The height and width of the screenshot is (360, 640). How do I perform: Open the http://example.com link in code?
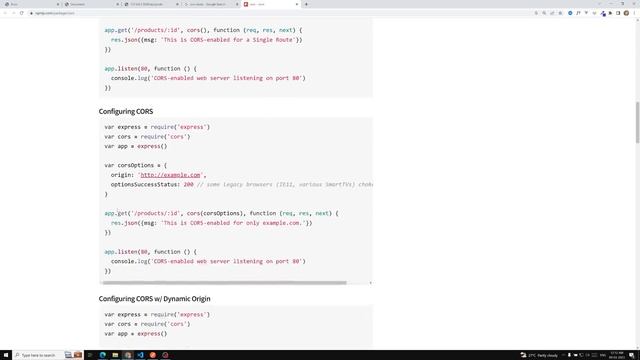tap(170, 175)
